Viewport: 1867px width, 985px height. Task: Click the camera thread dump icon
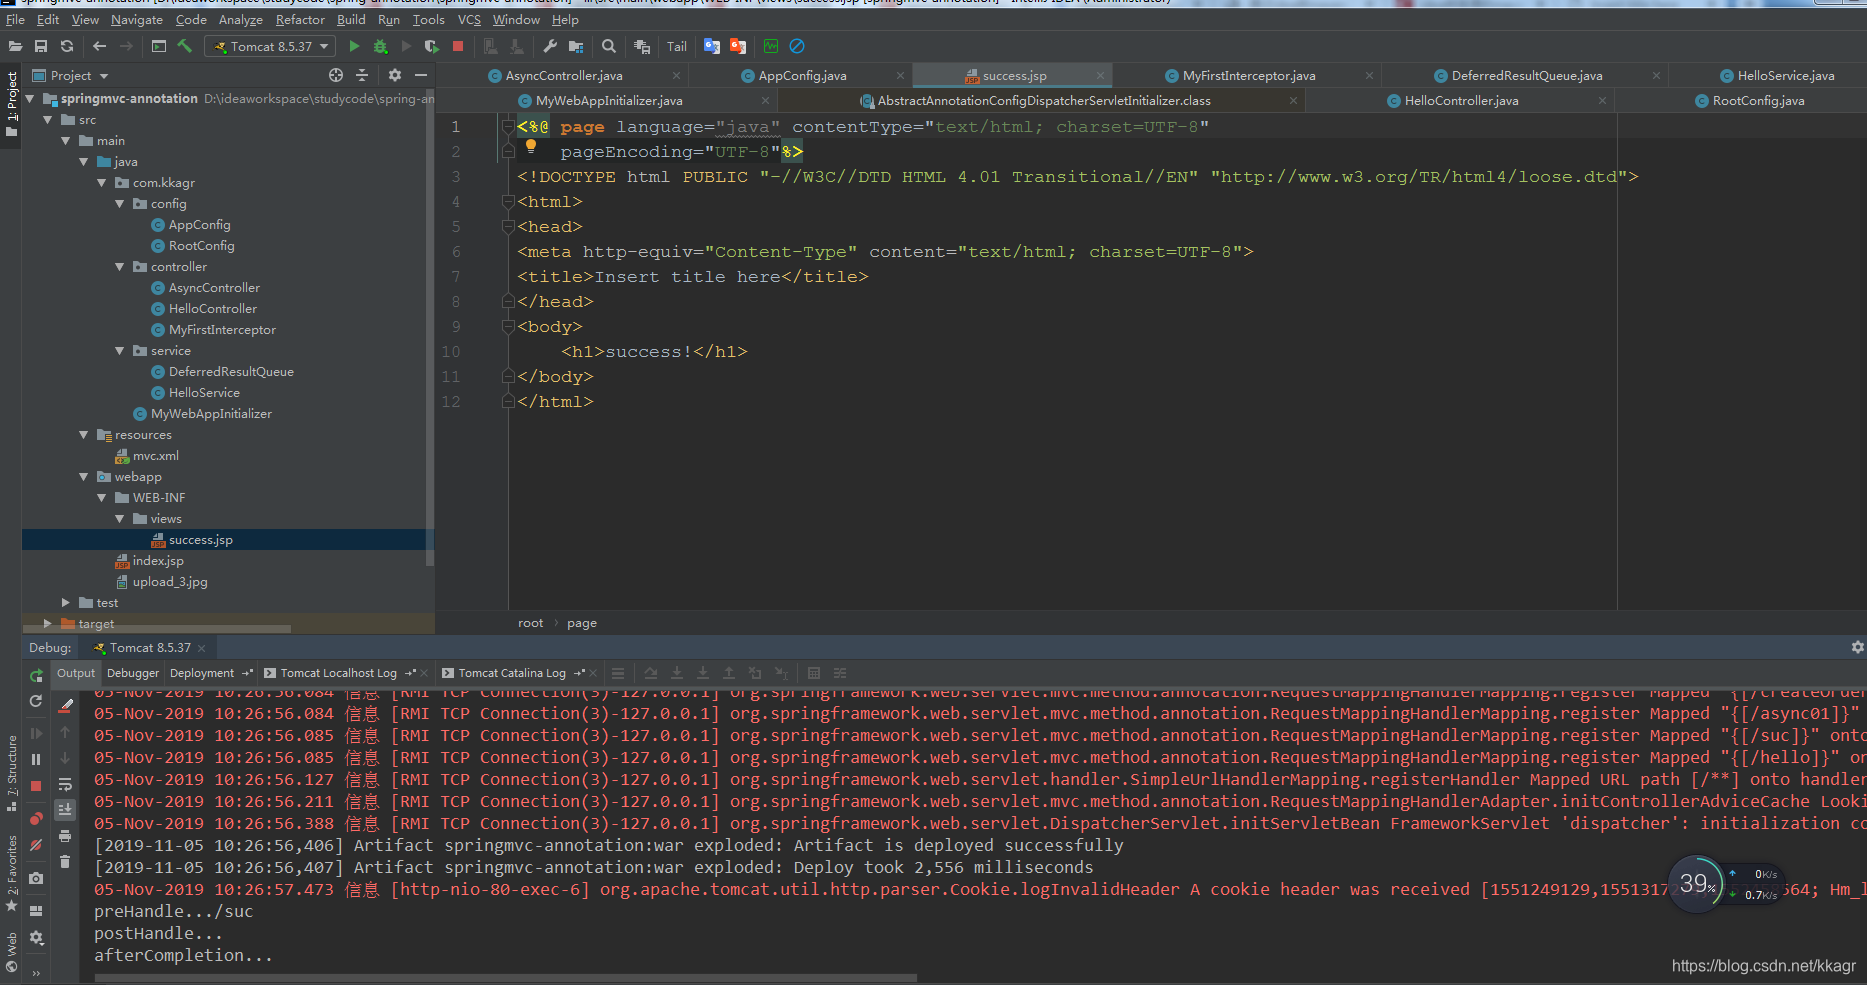36,878
